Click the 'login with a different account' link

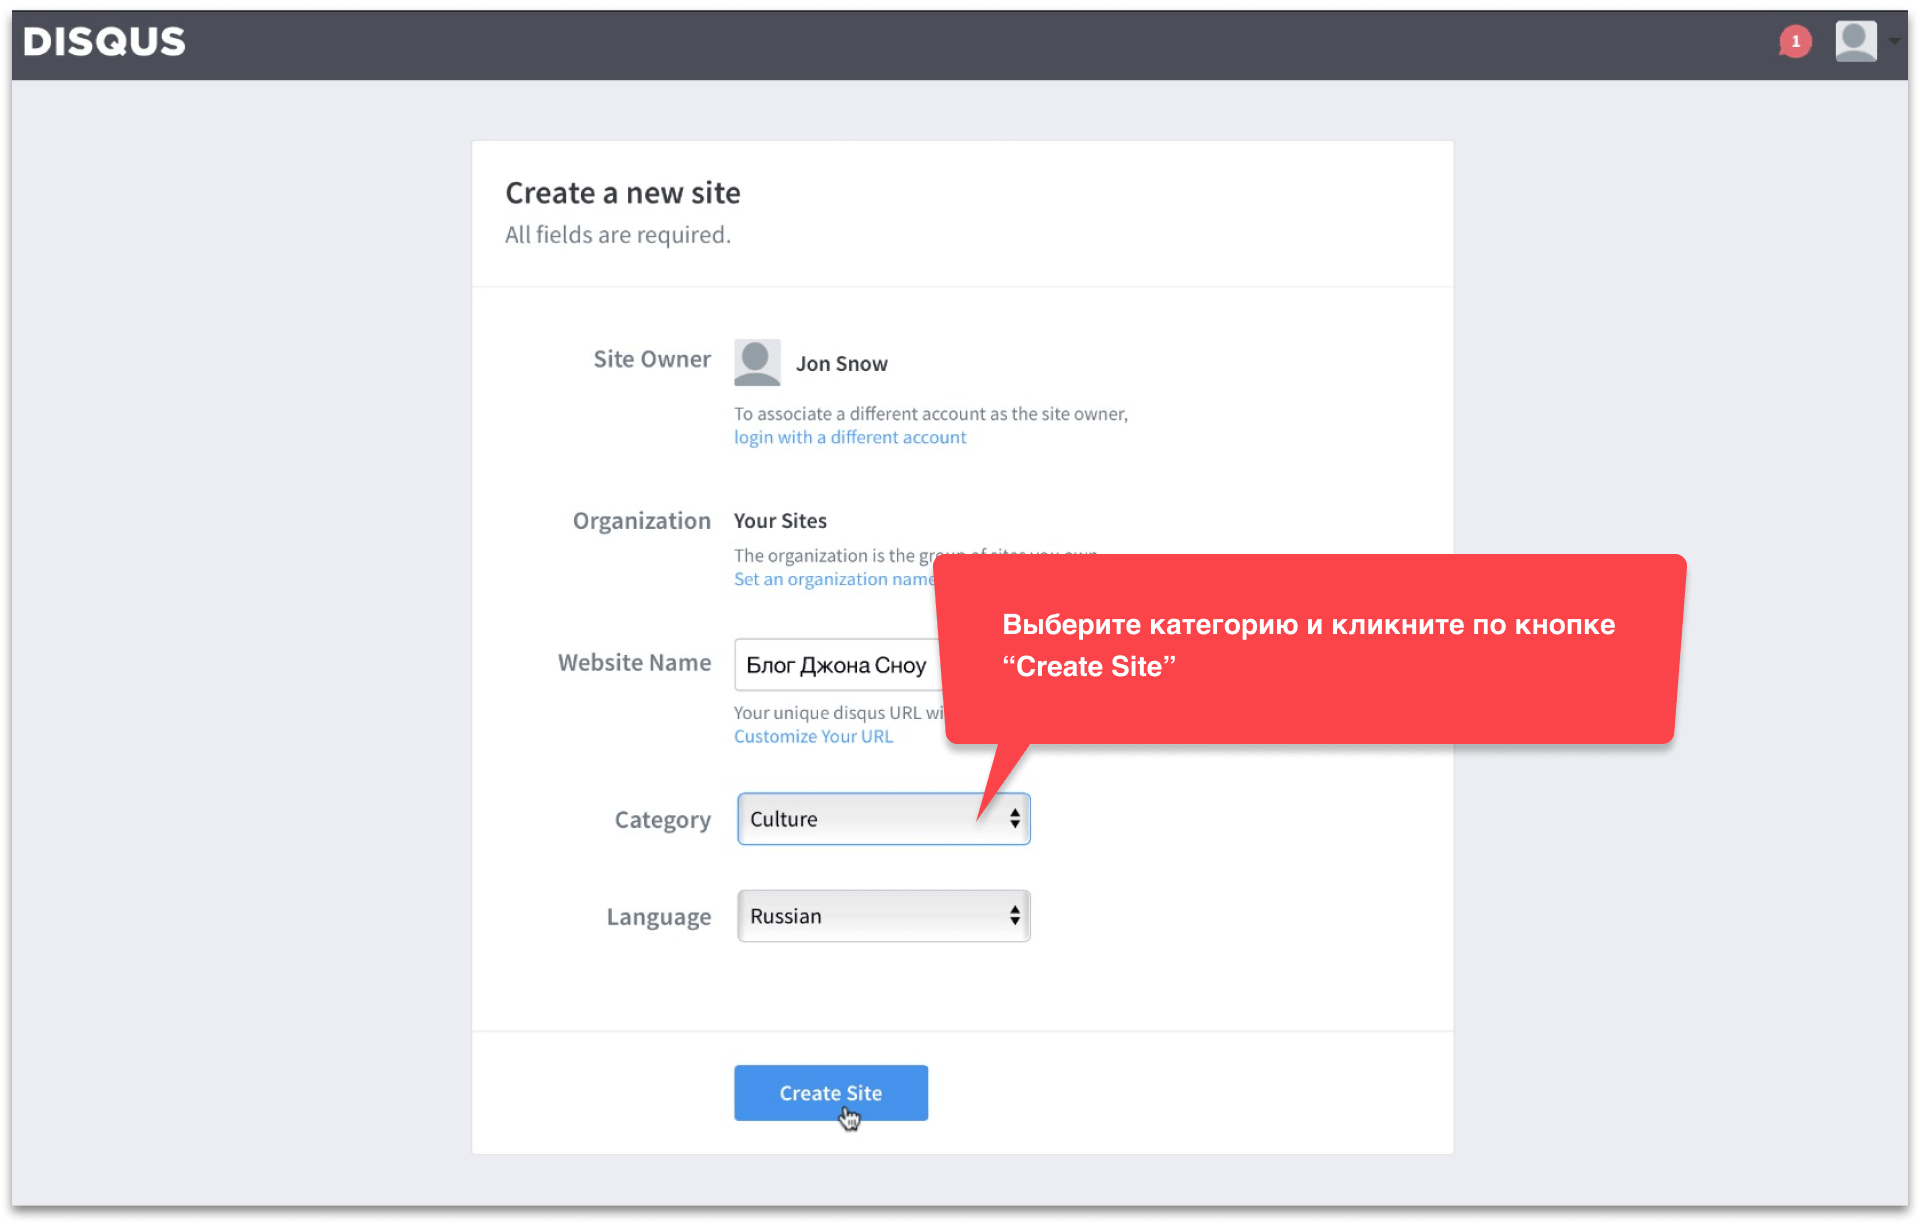(x=849, y=437)
